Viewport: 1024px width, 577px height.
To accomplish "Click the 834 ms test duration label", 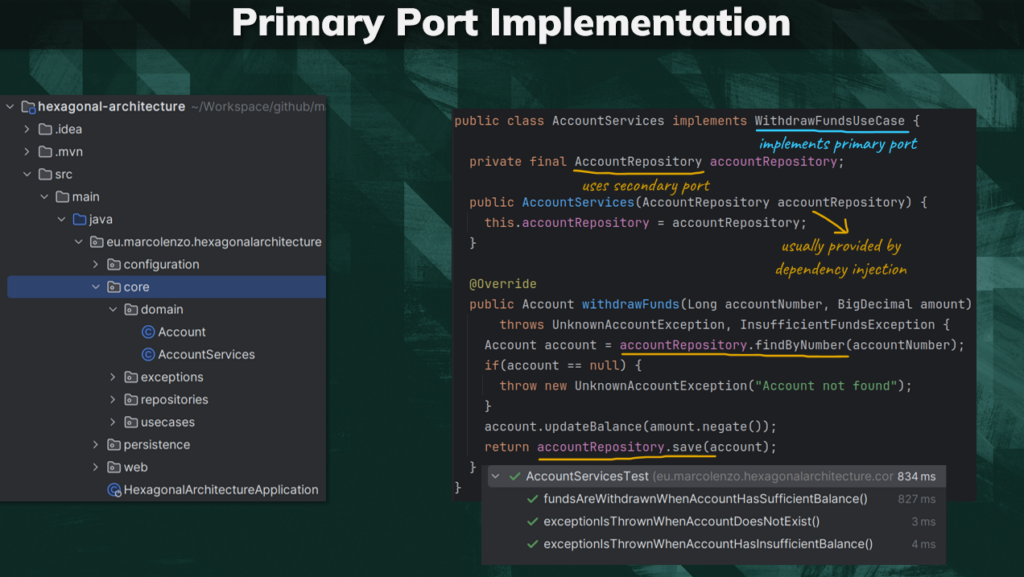I will pyautogui.click(x=916, y=476).
